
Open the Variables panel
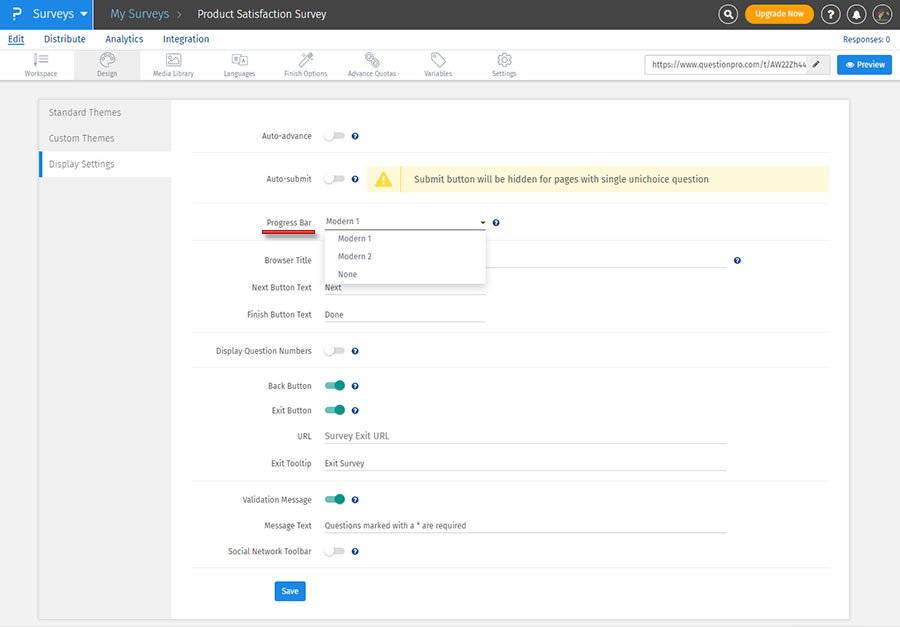pyautogui.click(x=437, y=64)
